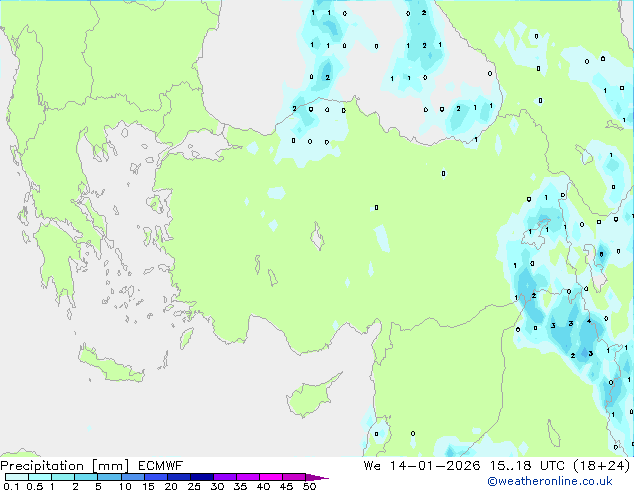
Task: Click the date 'We 14-01-2026'
Action: (422, 466)
